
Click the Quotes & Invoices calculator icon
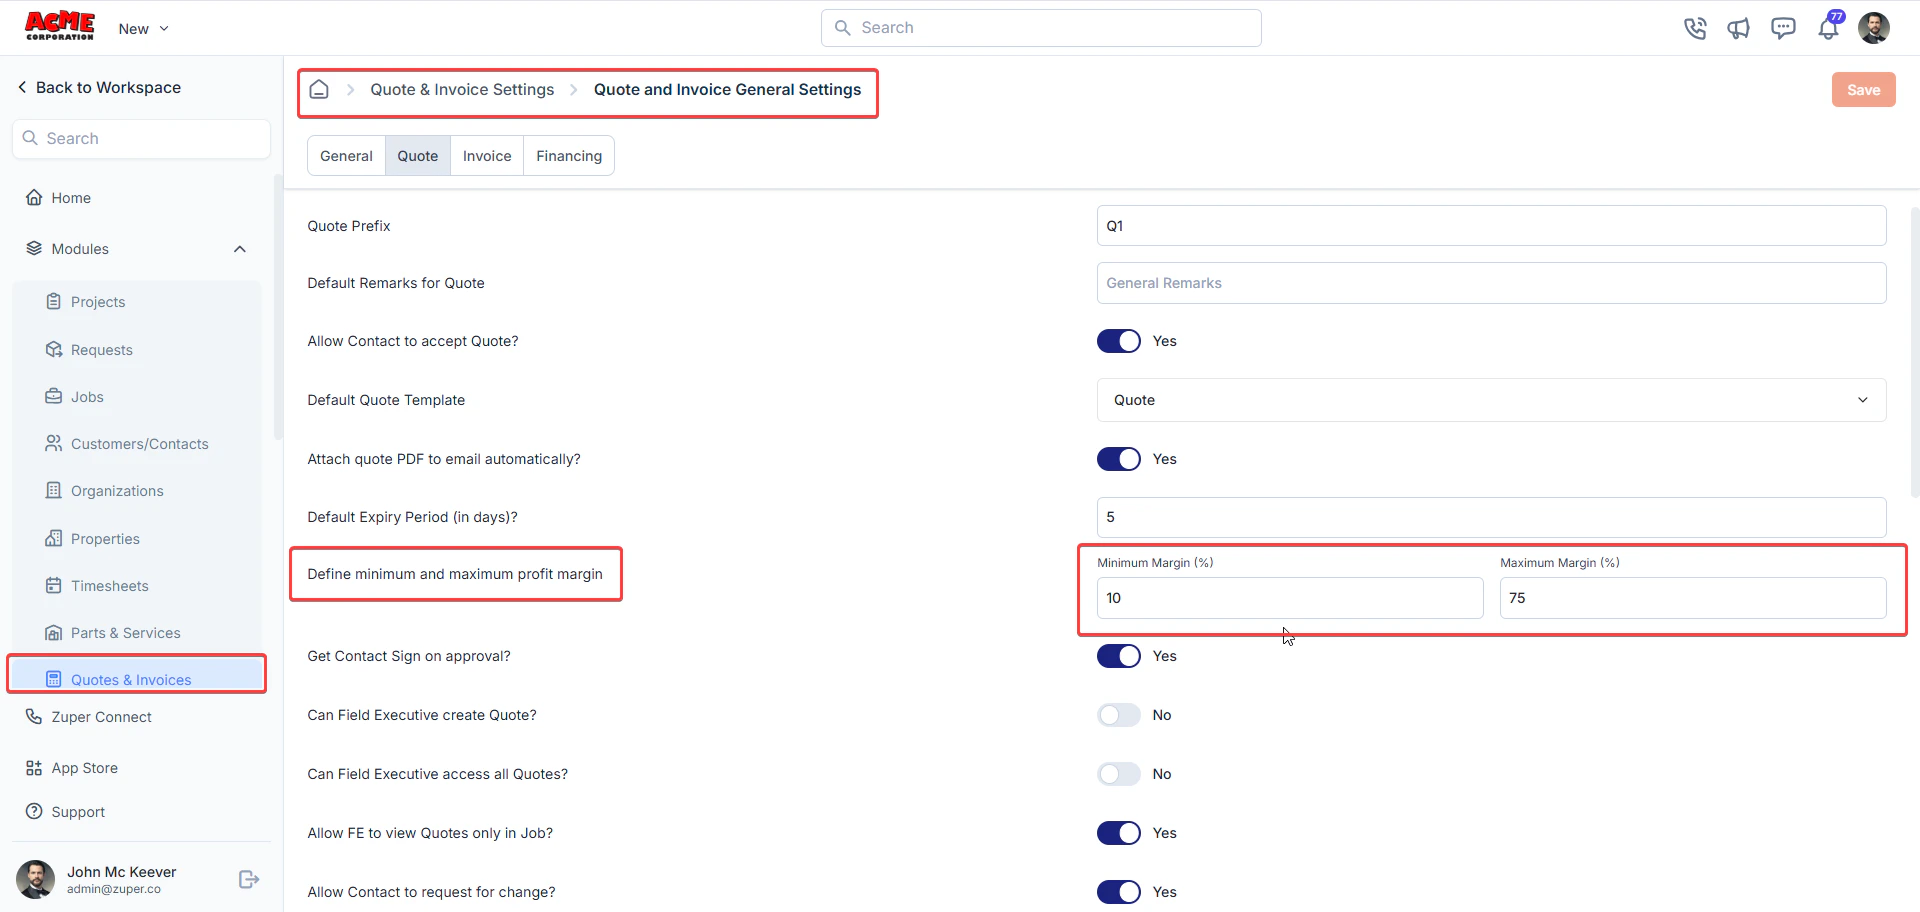point(54,679)
